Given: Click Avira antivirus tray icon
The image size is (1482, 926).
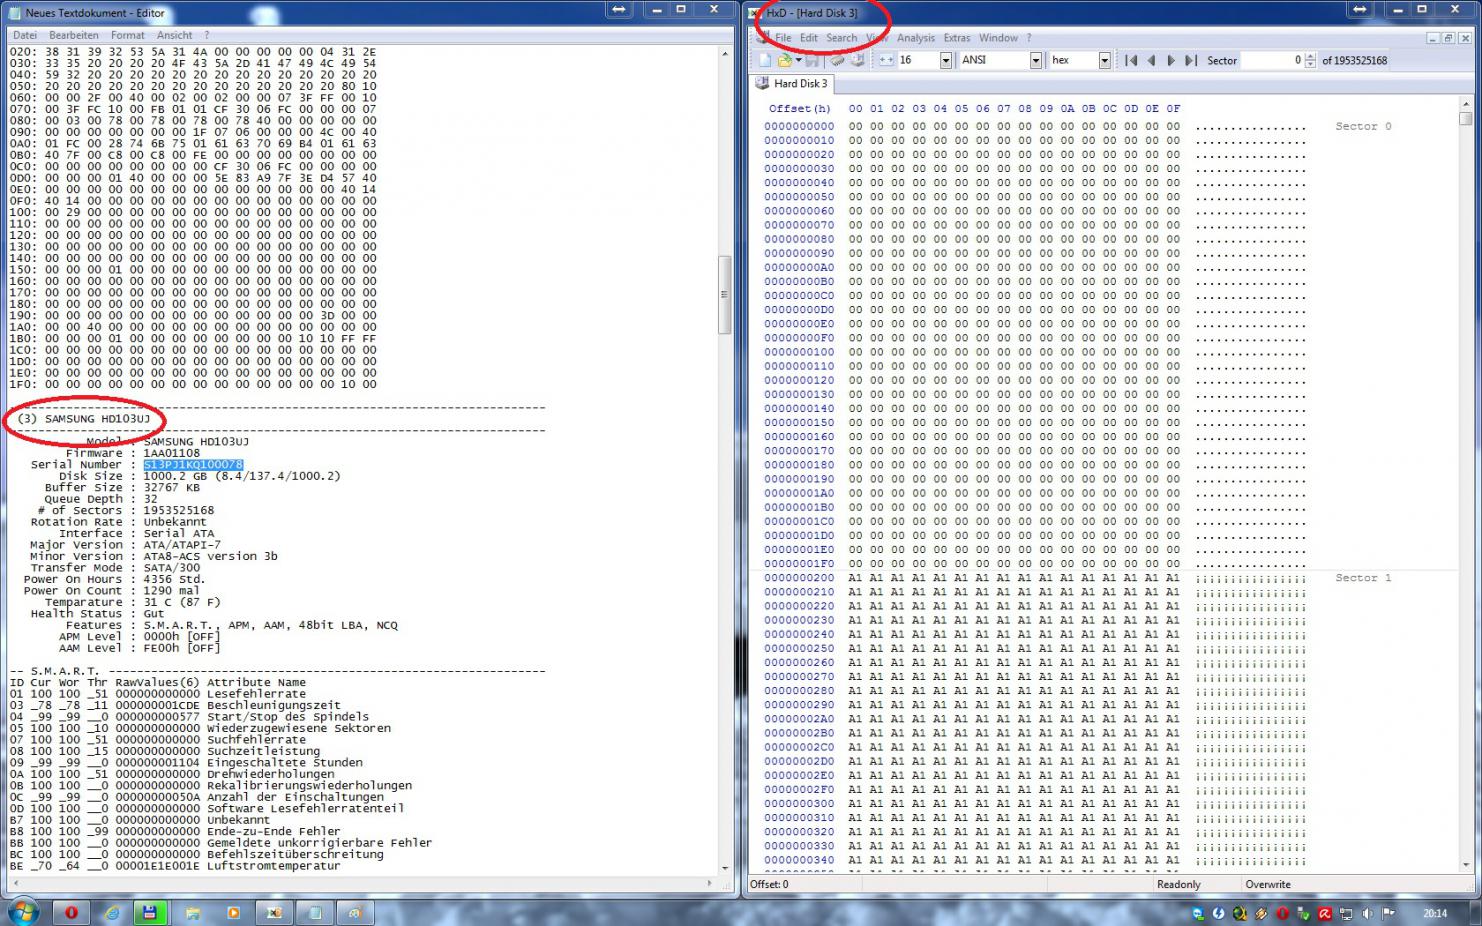Looking at the screenshot, I should coord(1325,913).
